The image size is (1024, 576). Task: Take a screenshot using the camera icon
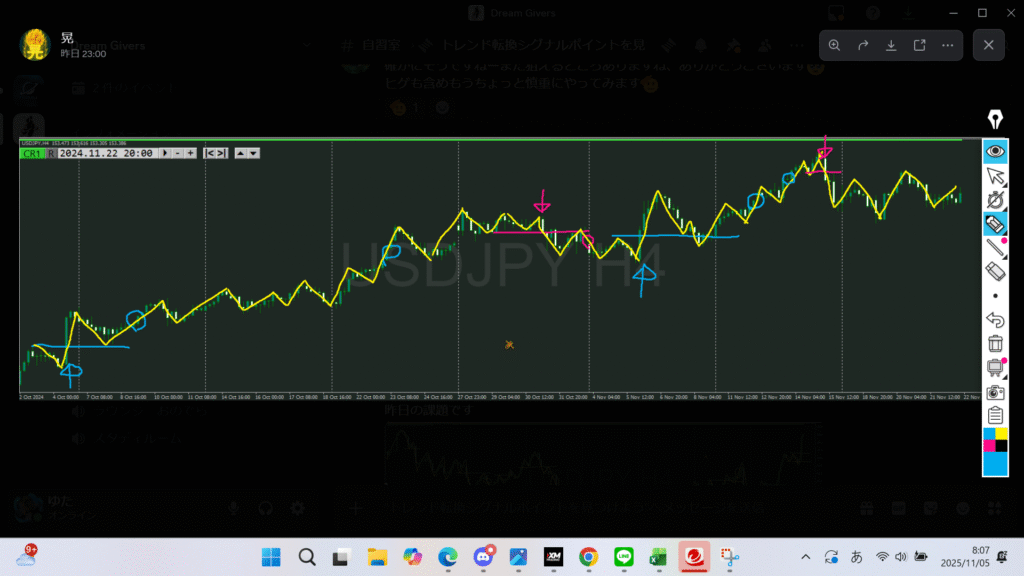coord(995,392)
